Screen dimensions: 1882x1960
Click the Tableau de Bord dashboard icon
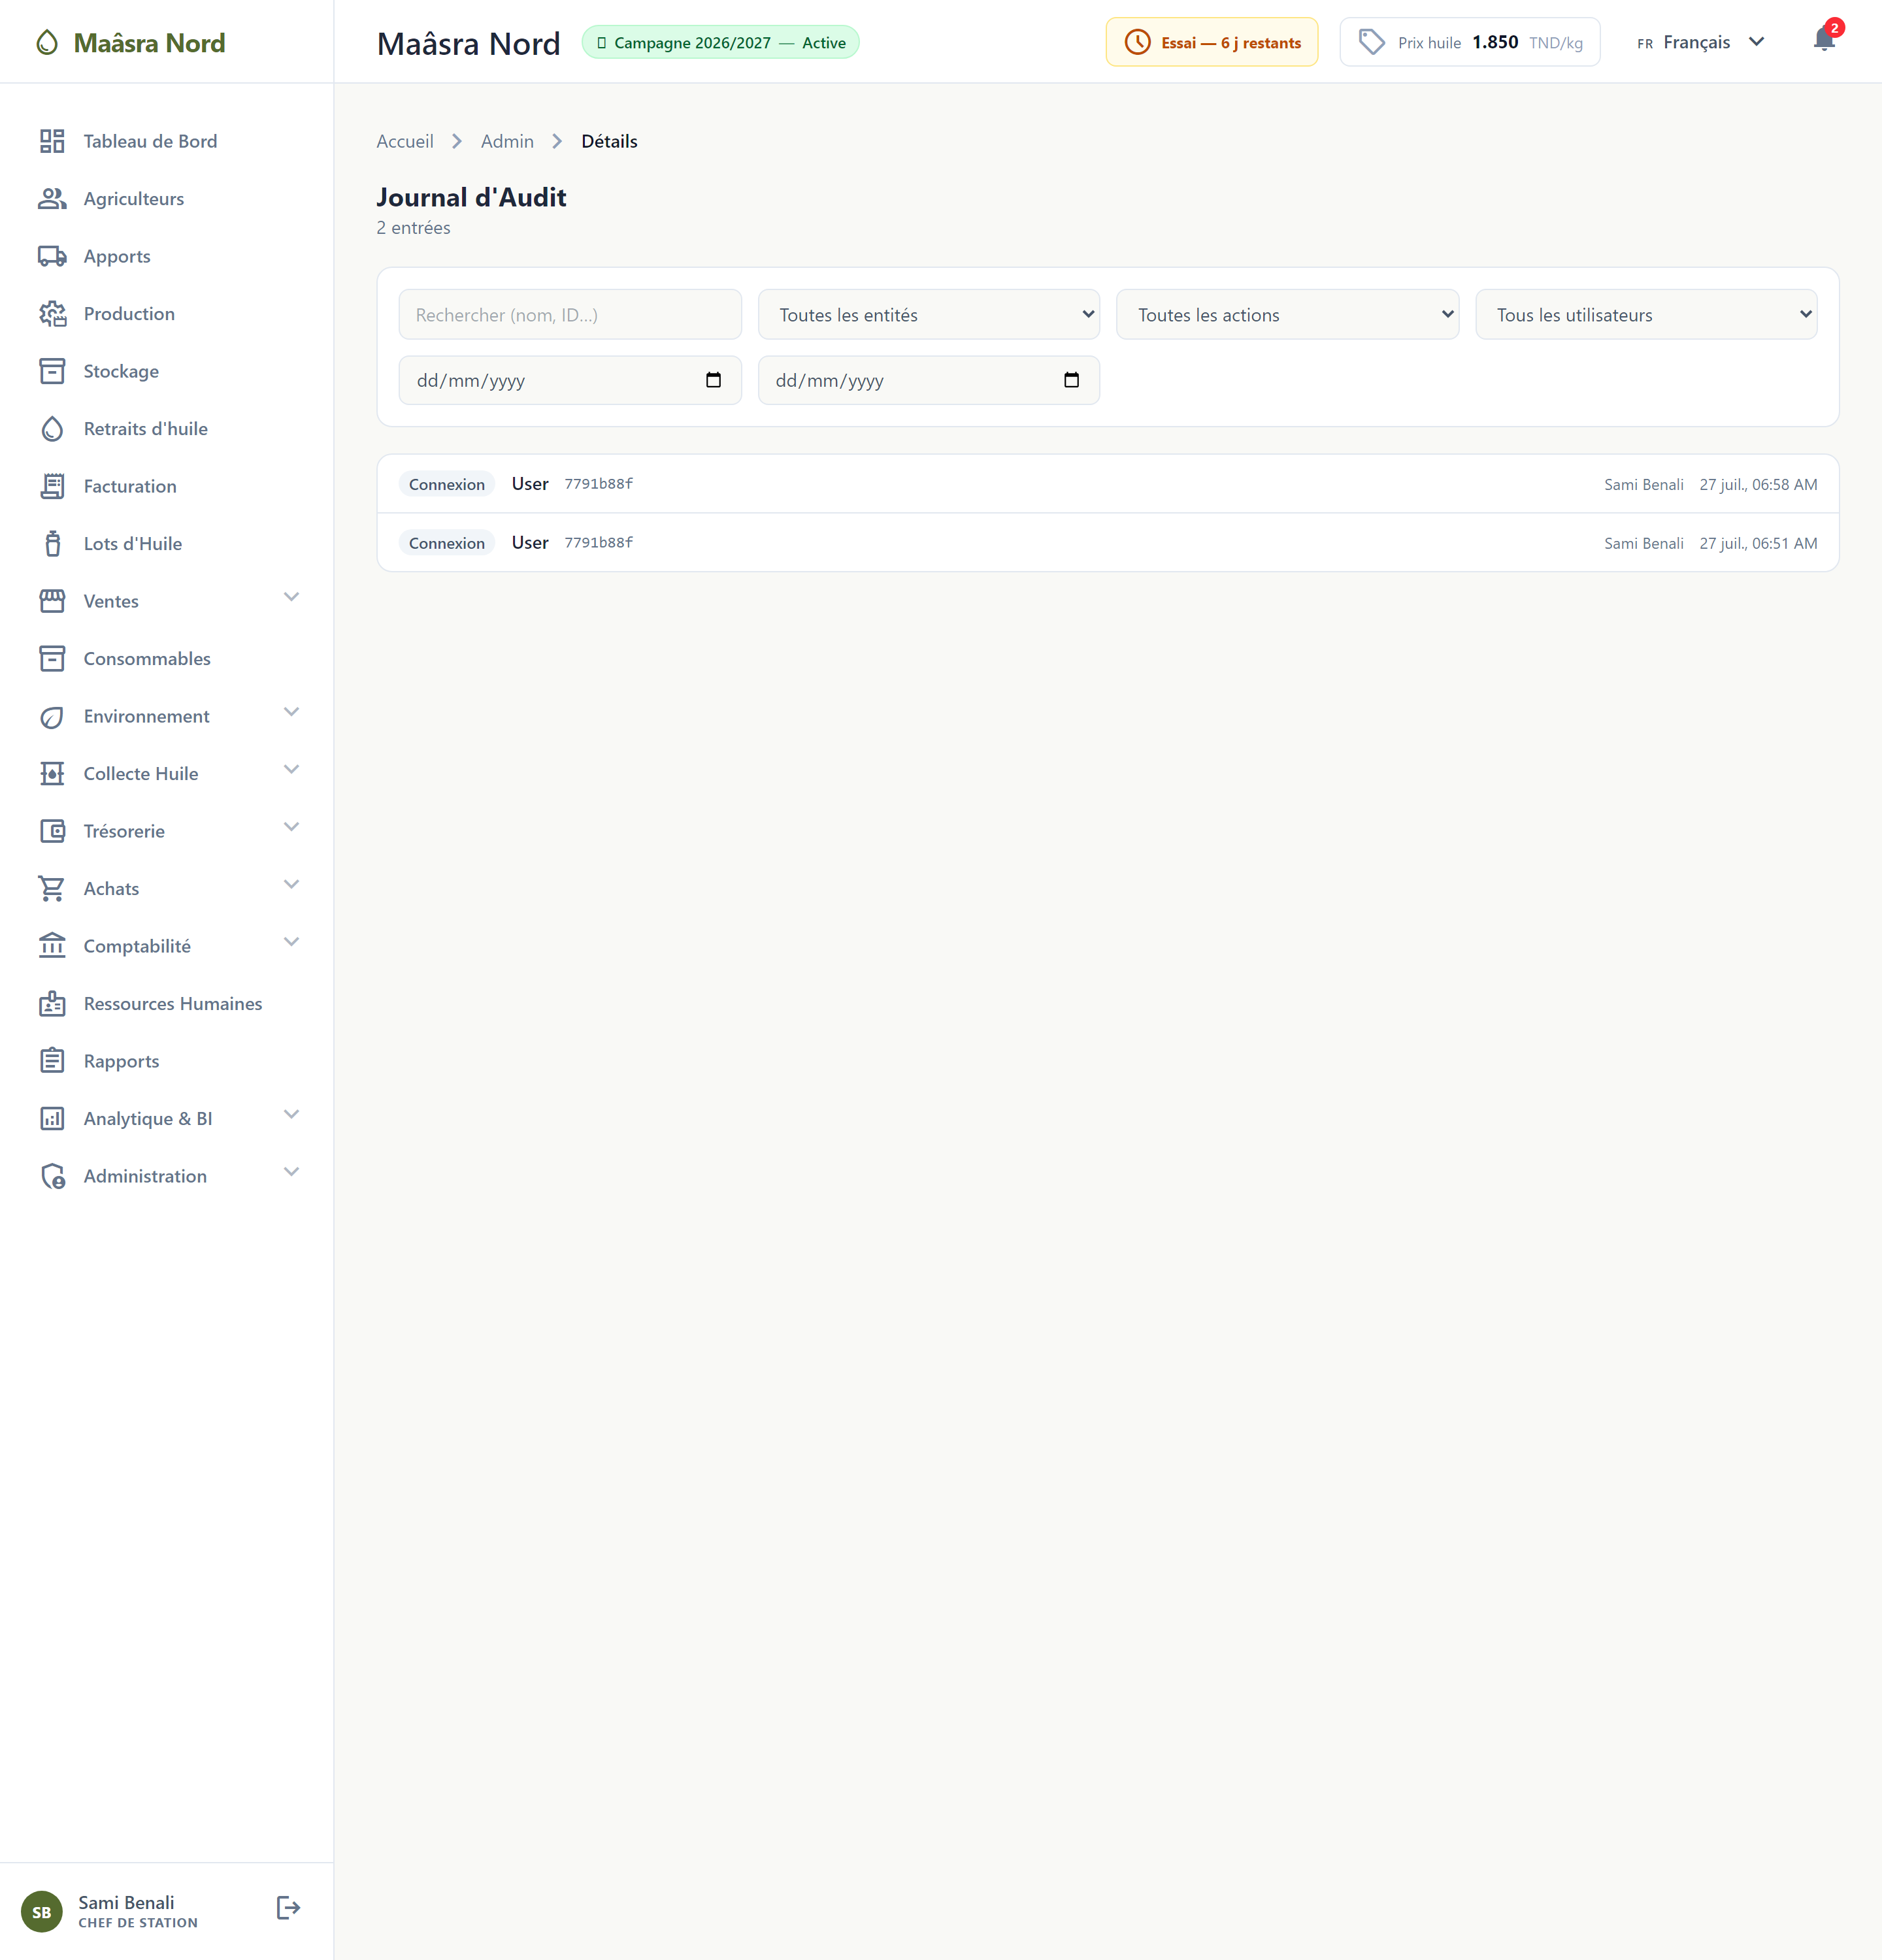(x=52, y=141)
